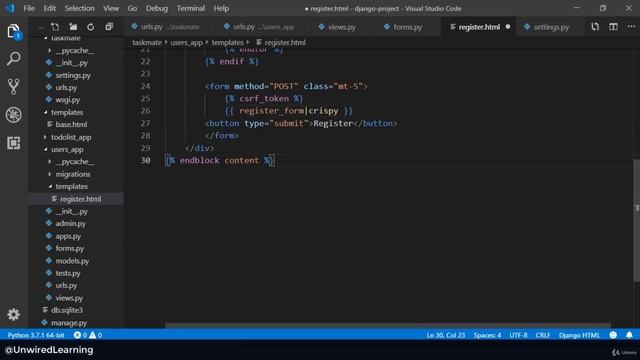Open the Help menu
Screen dimensions: 640x360
[221, 8]
